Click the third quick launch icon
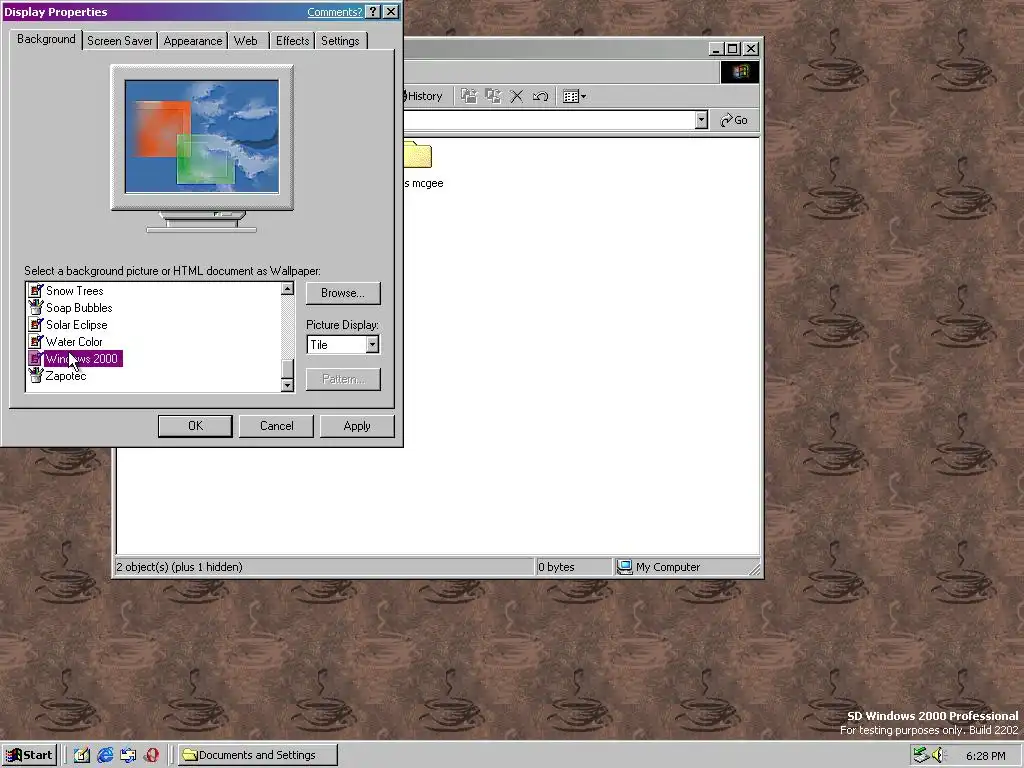 [x=128, y=755]
